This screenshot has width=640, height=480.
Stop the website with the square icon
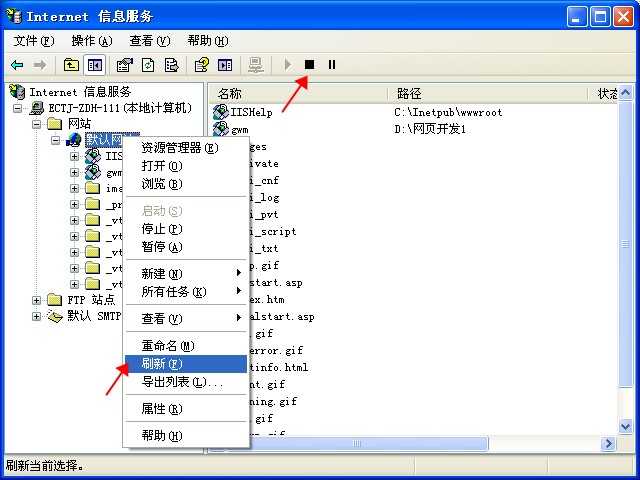tap(310, 64)
